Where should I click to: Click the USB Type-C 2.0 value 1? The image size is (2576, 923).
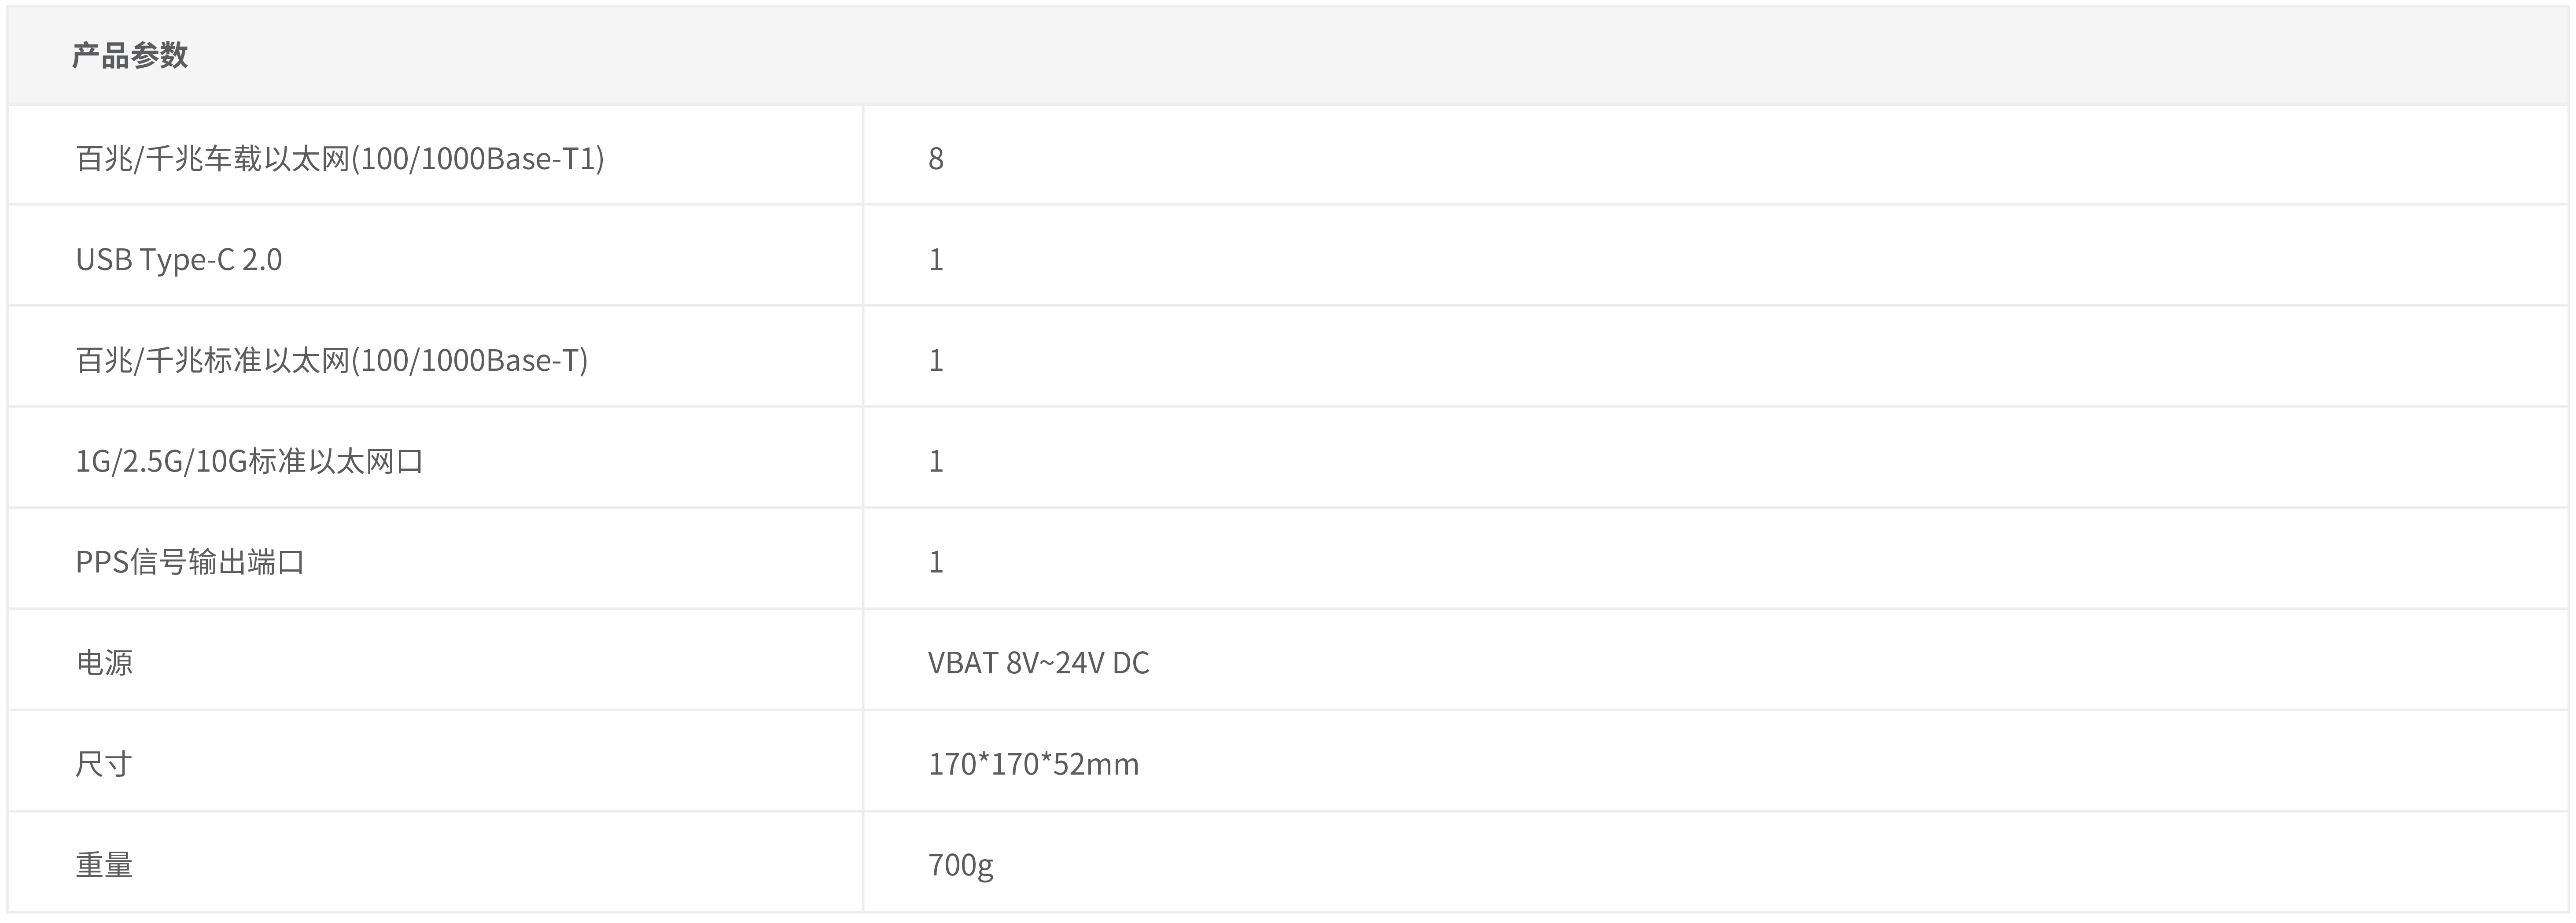click(936, 259)
